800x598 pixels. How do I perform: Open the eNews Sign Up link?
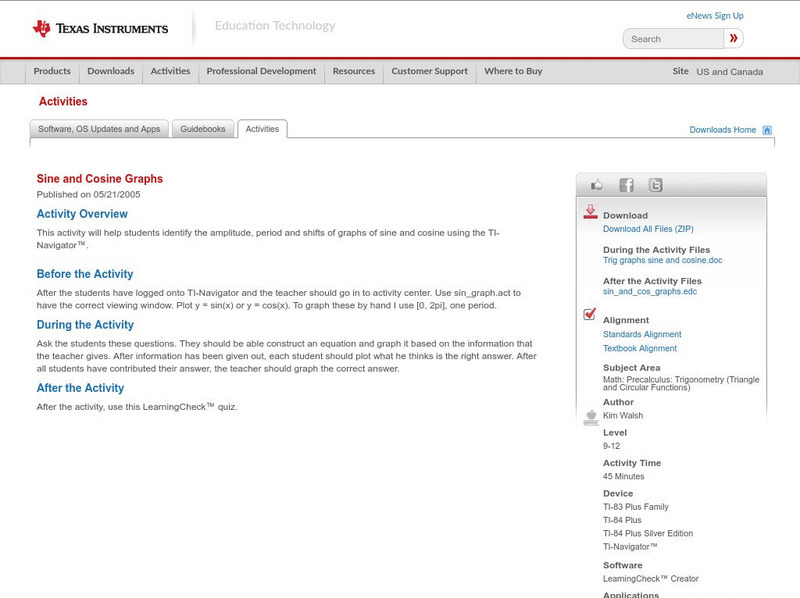coord(715,16)
